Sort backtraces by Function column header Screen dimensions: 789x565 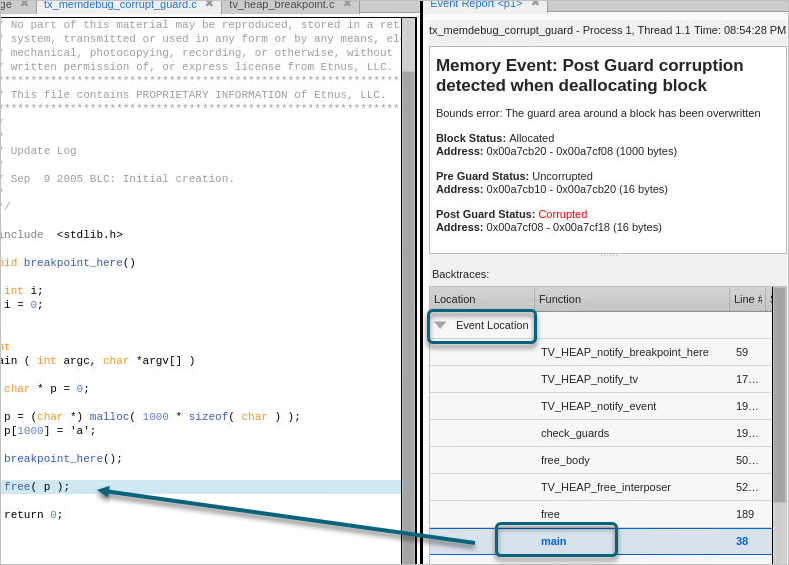(631, 299)
